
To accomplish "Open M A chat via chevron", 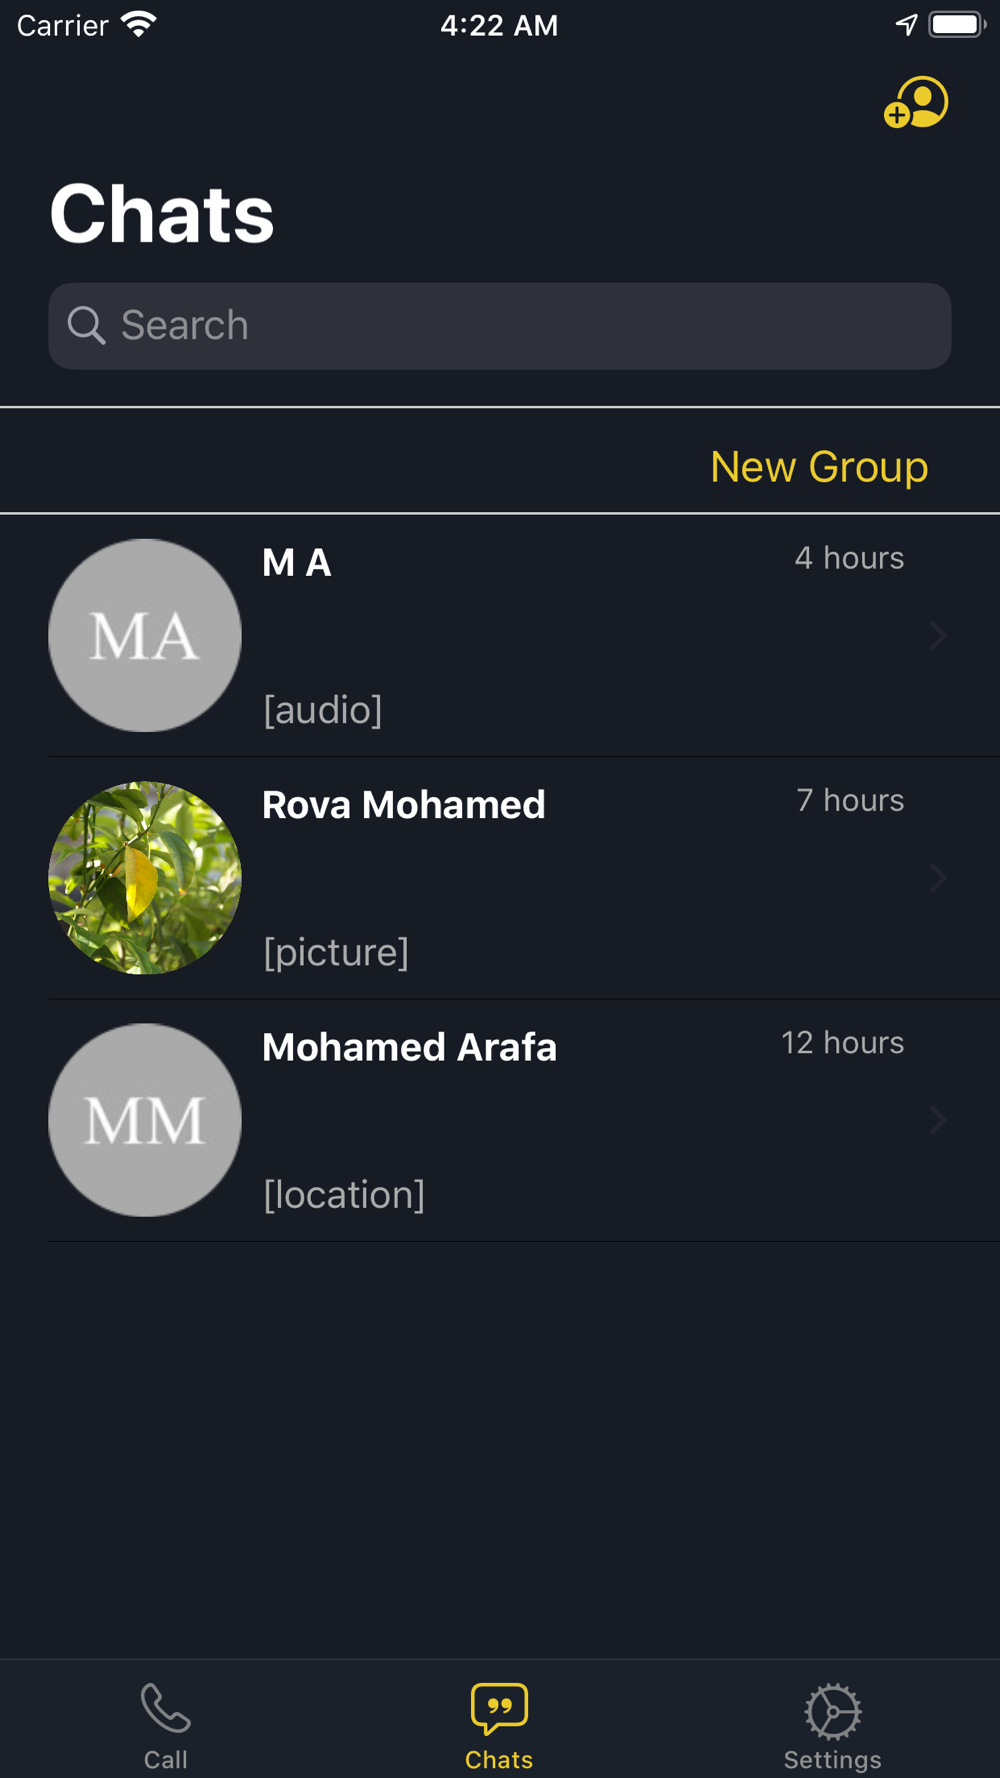I will (937, 635).
